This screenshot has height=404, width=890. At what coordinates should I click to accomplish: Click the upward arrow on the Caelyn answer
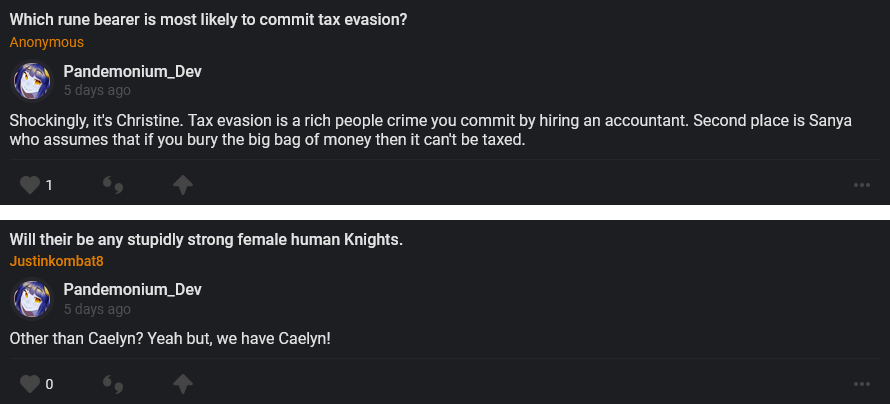[x=182, y=384]
